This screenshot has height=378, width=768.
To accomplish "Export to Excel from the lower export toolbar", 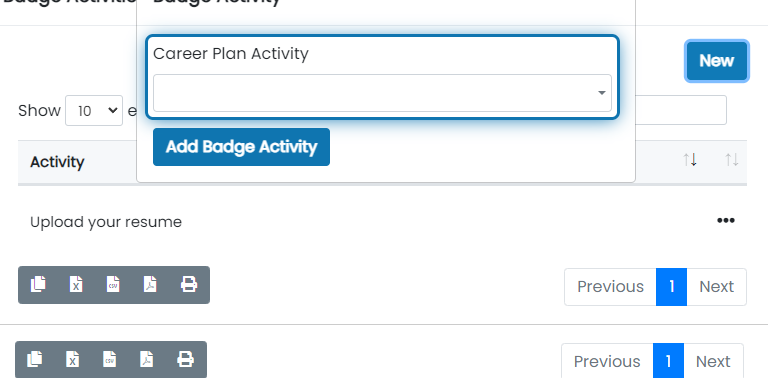I will coord(72,359).
